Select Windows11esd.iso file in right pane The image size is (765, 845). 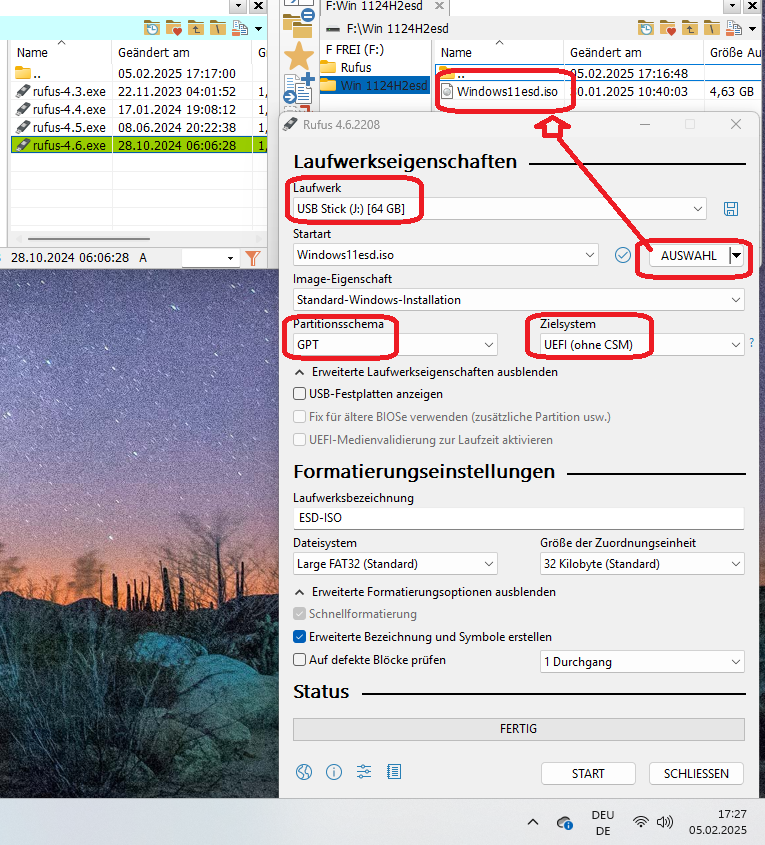coord(507,92)
